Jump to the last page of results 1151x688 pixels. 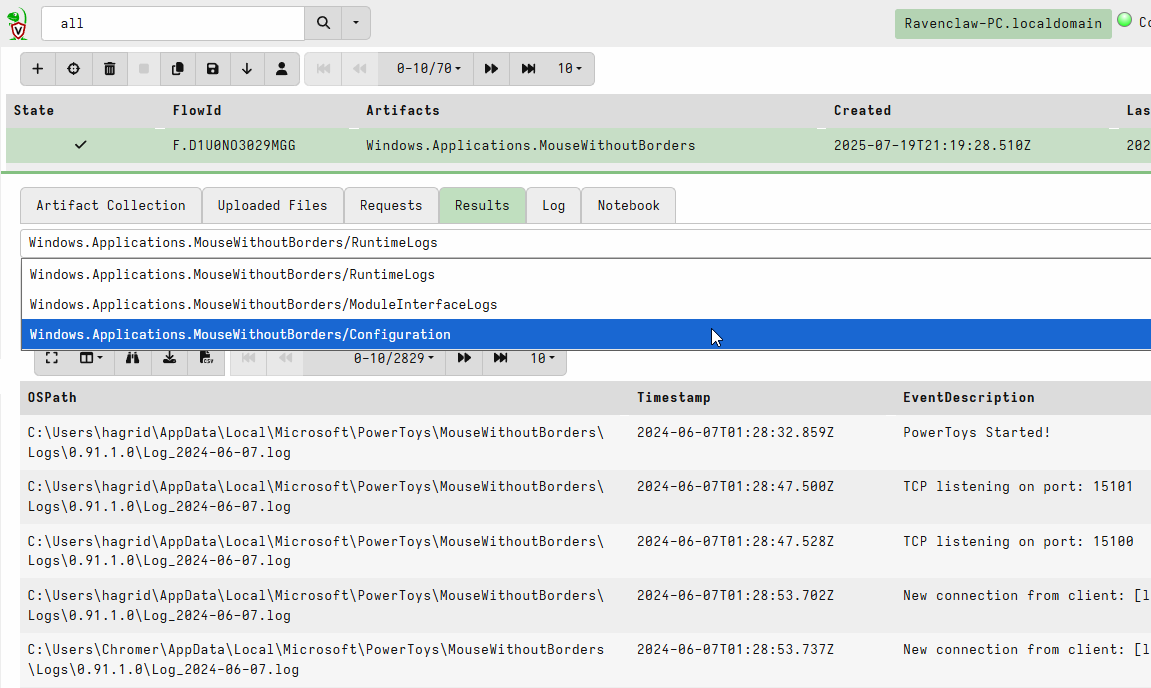pos(501,358)
